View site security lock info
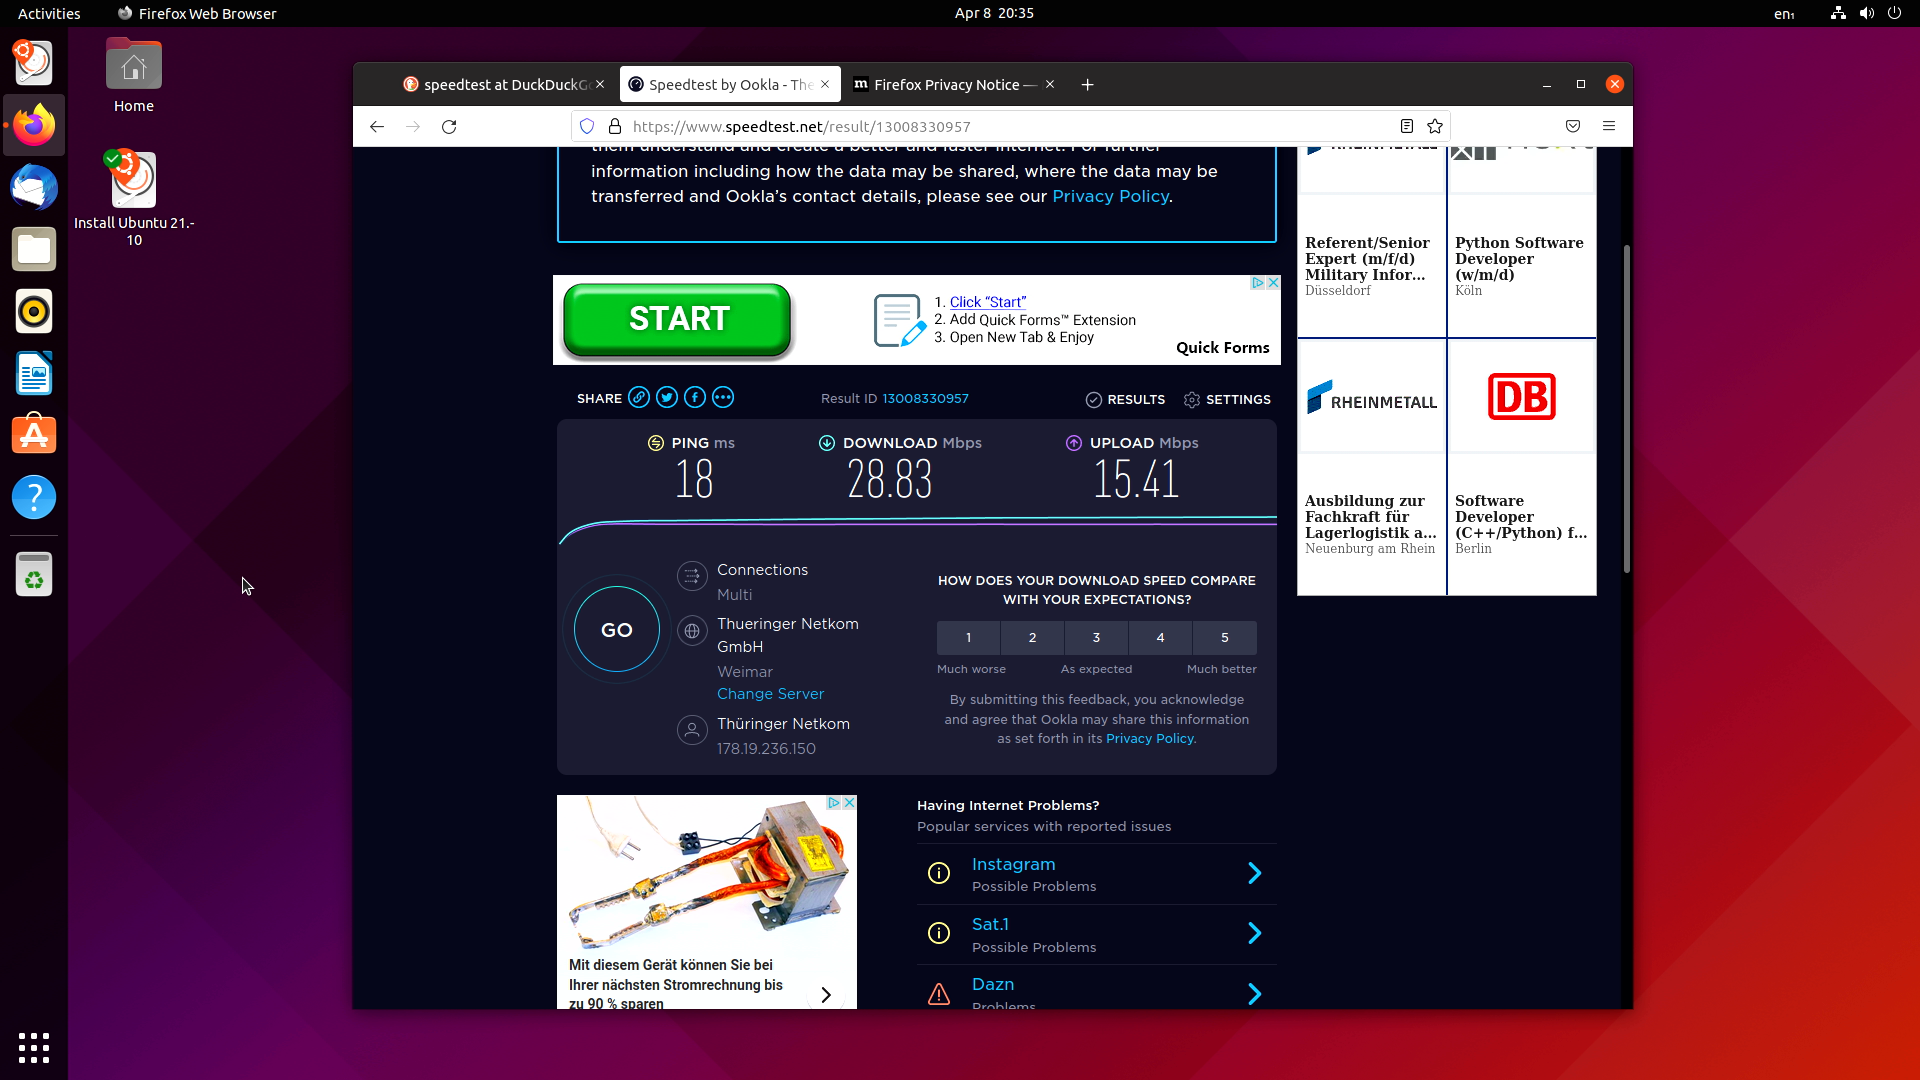The height and width of the screenshot is (1080, 1920). coord(615,127)
